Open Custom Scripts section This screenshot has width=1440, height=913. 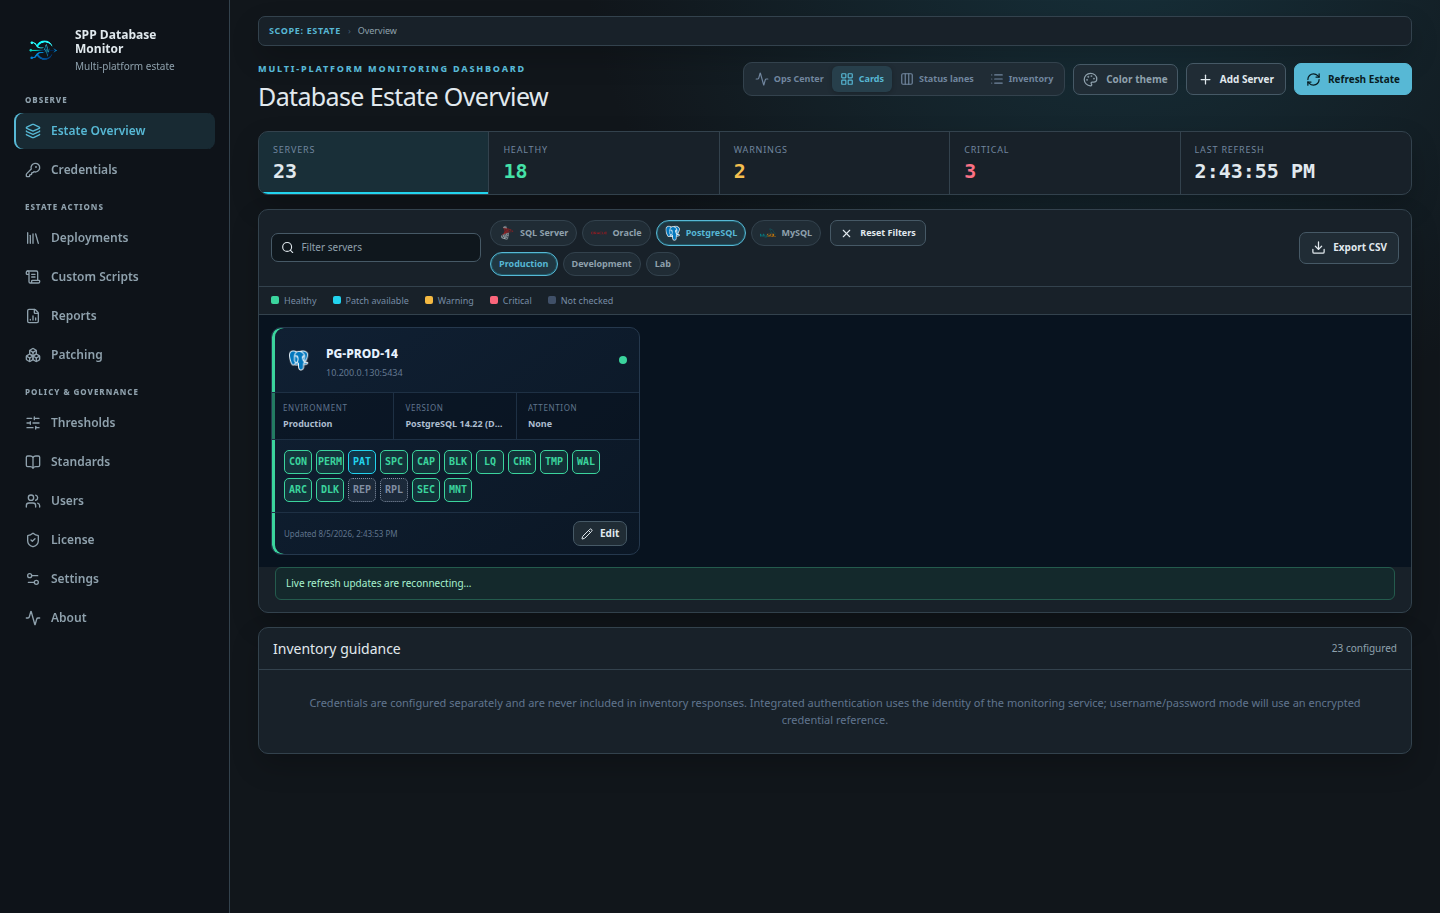click(x=115, y=277)
